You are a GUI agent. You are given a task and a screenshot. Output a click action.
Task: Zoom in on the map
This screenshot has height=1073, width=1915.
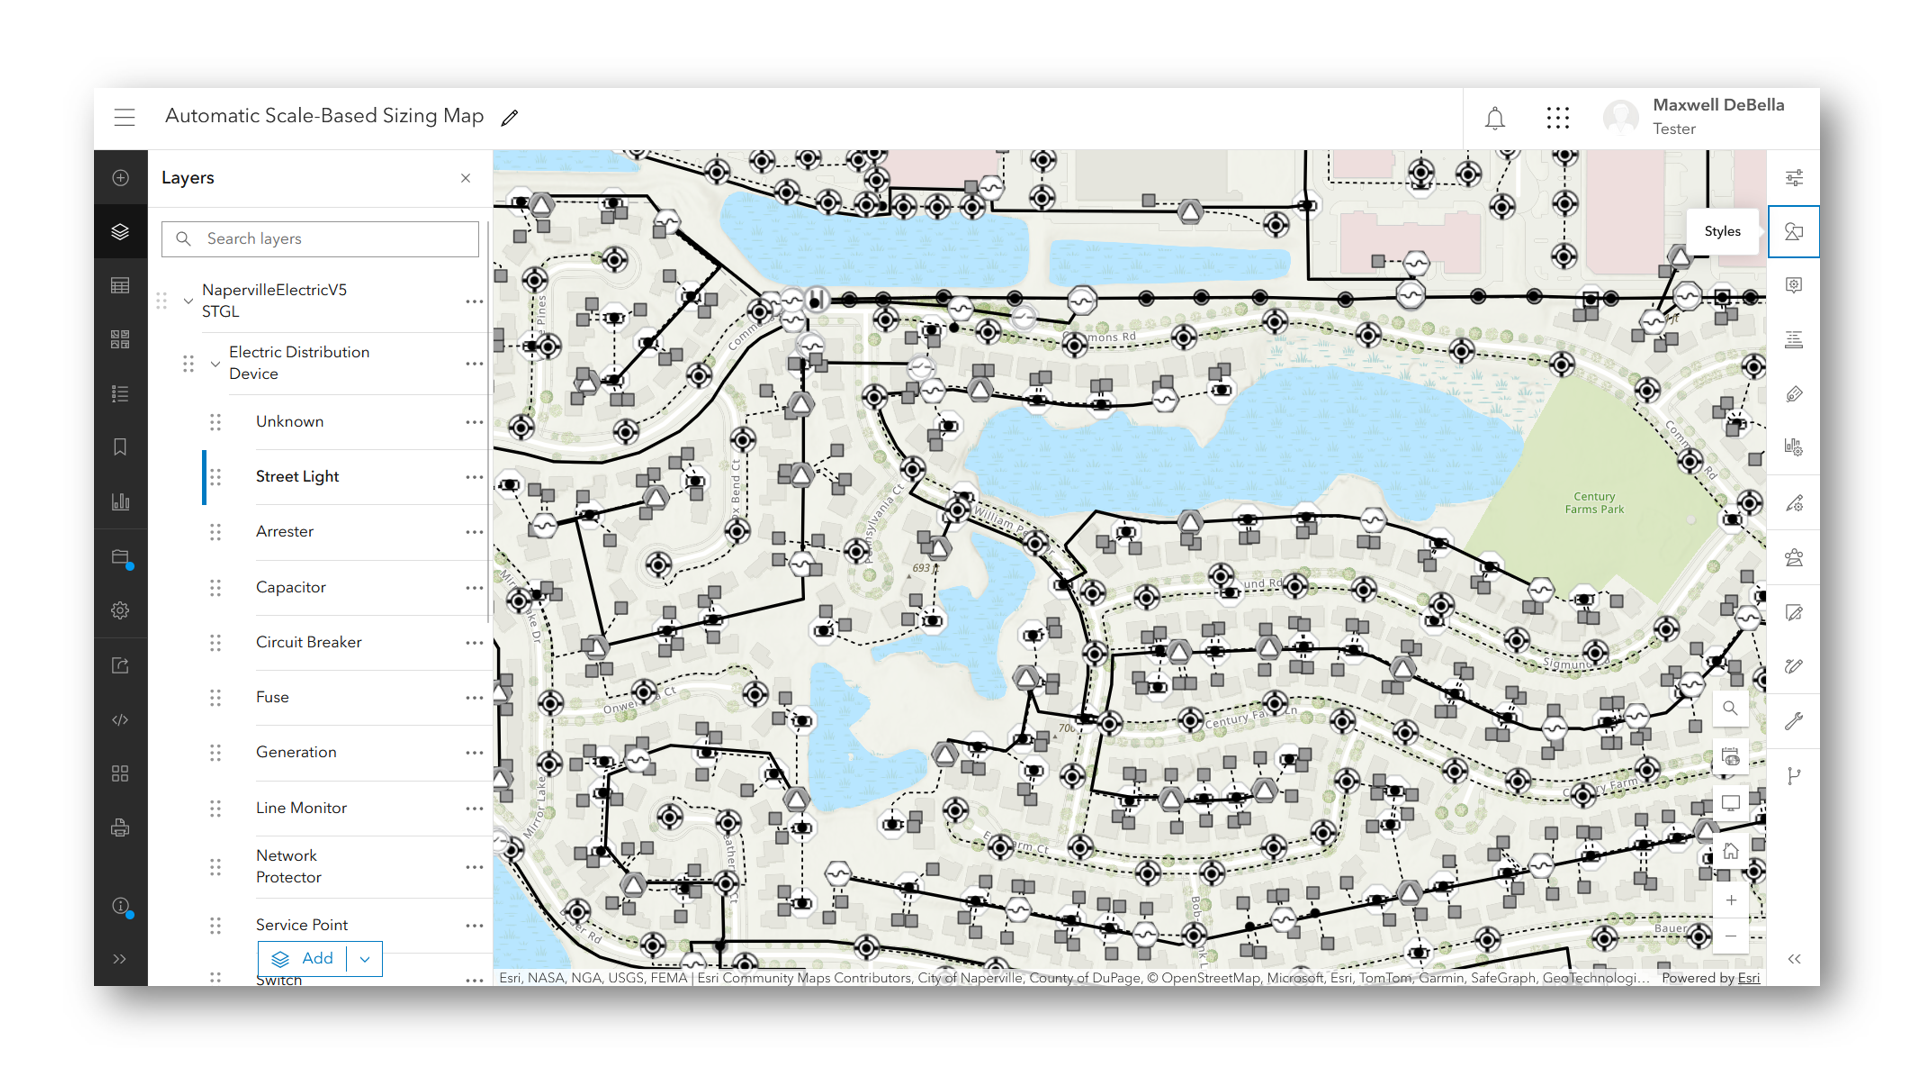click(1730, 900)
